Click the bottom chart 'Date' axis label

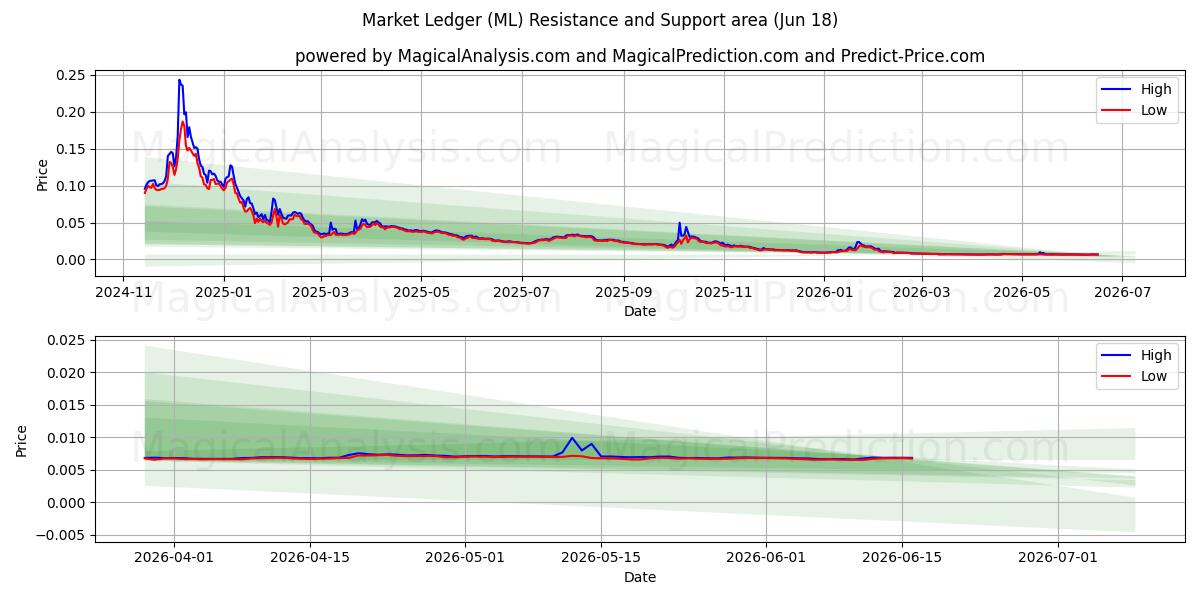[x=640, y=577]
